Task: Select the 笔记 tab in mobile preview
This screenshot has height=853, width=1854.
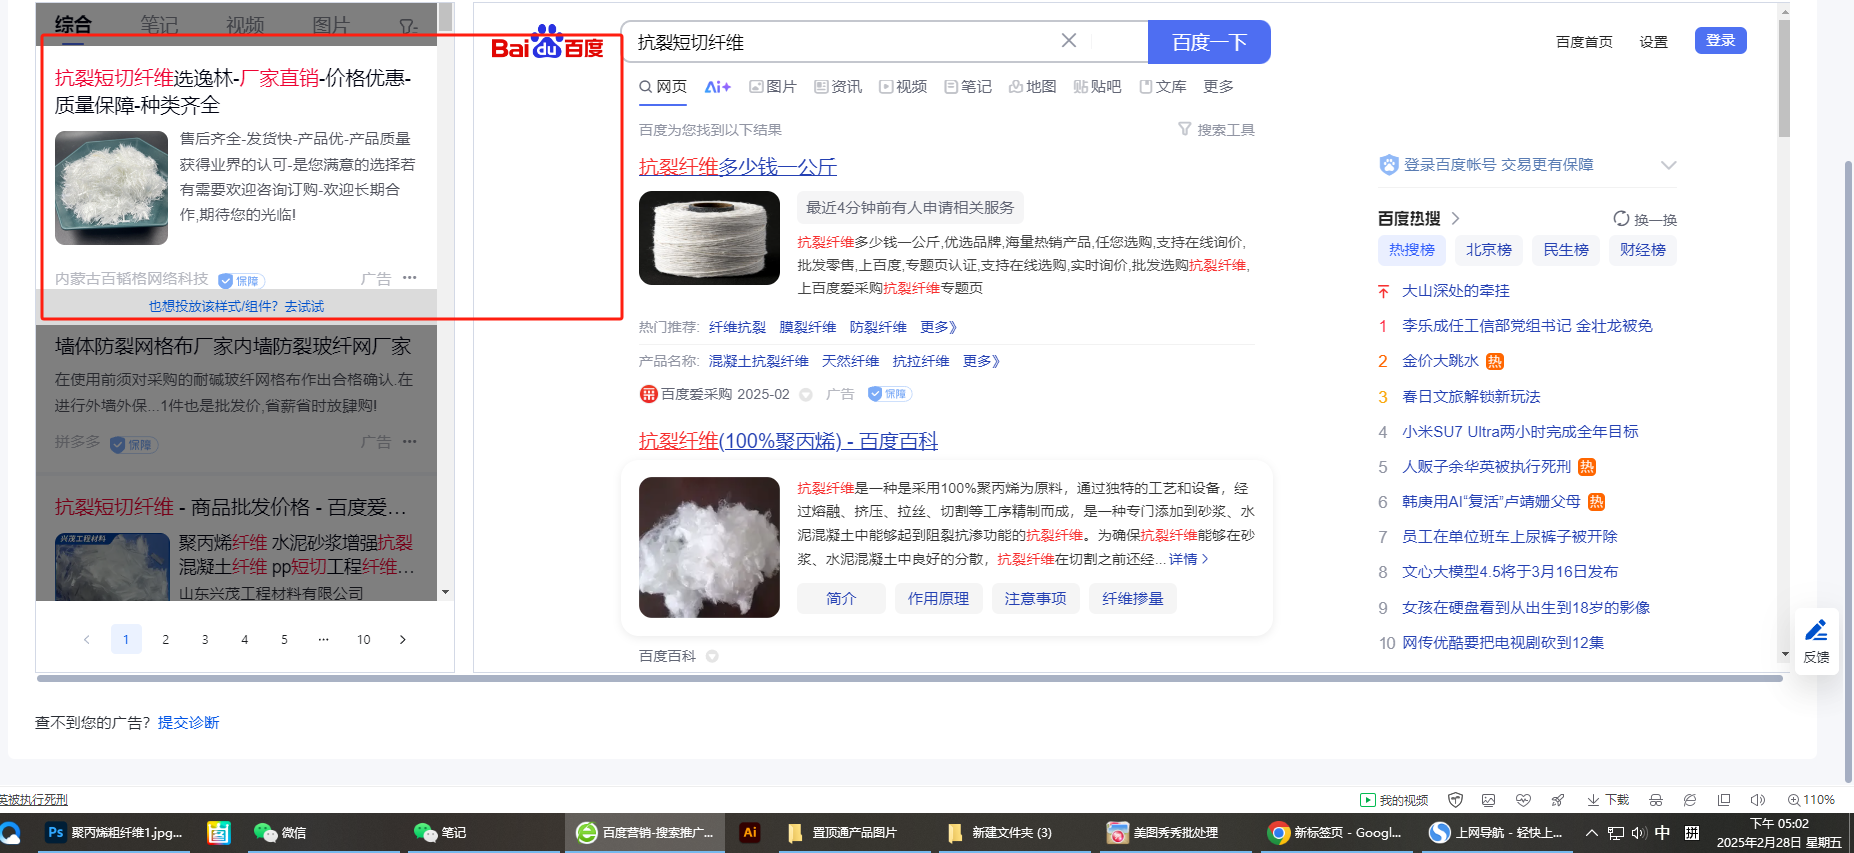Action: tap(159, 25)
